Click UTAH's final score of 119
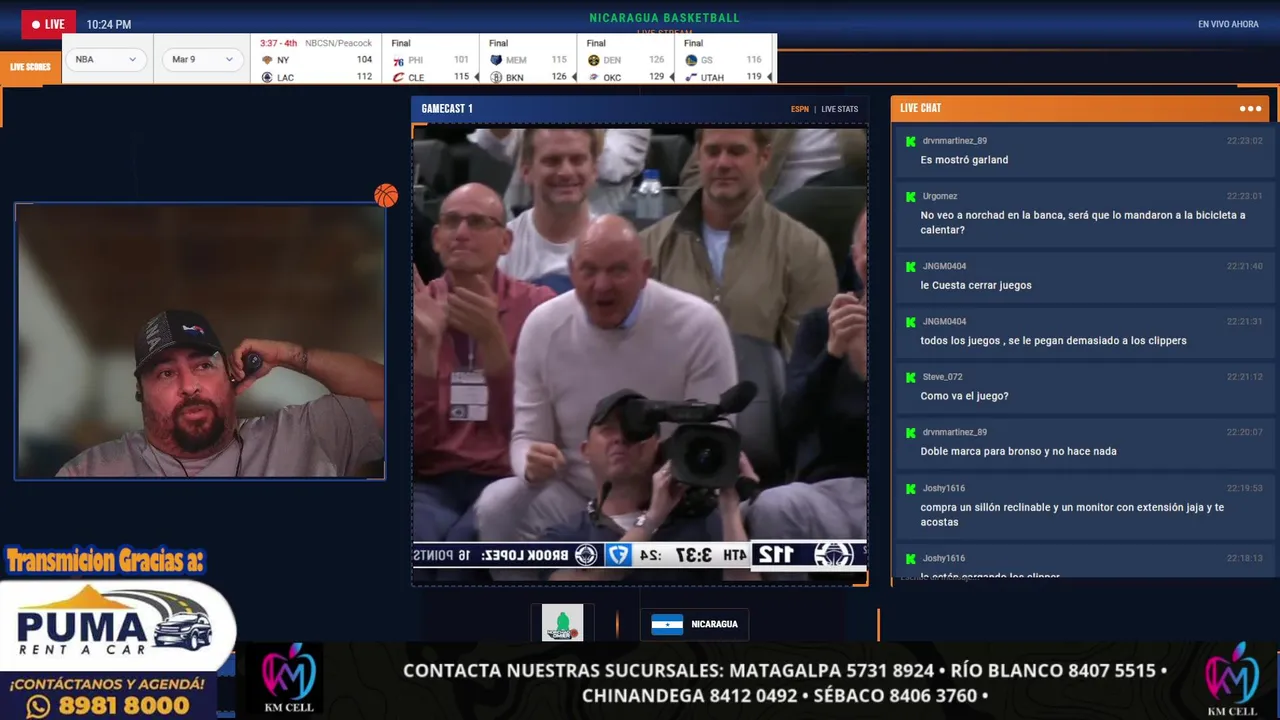1280x720 pixels. [x=753, y=77]
